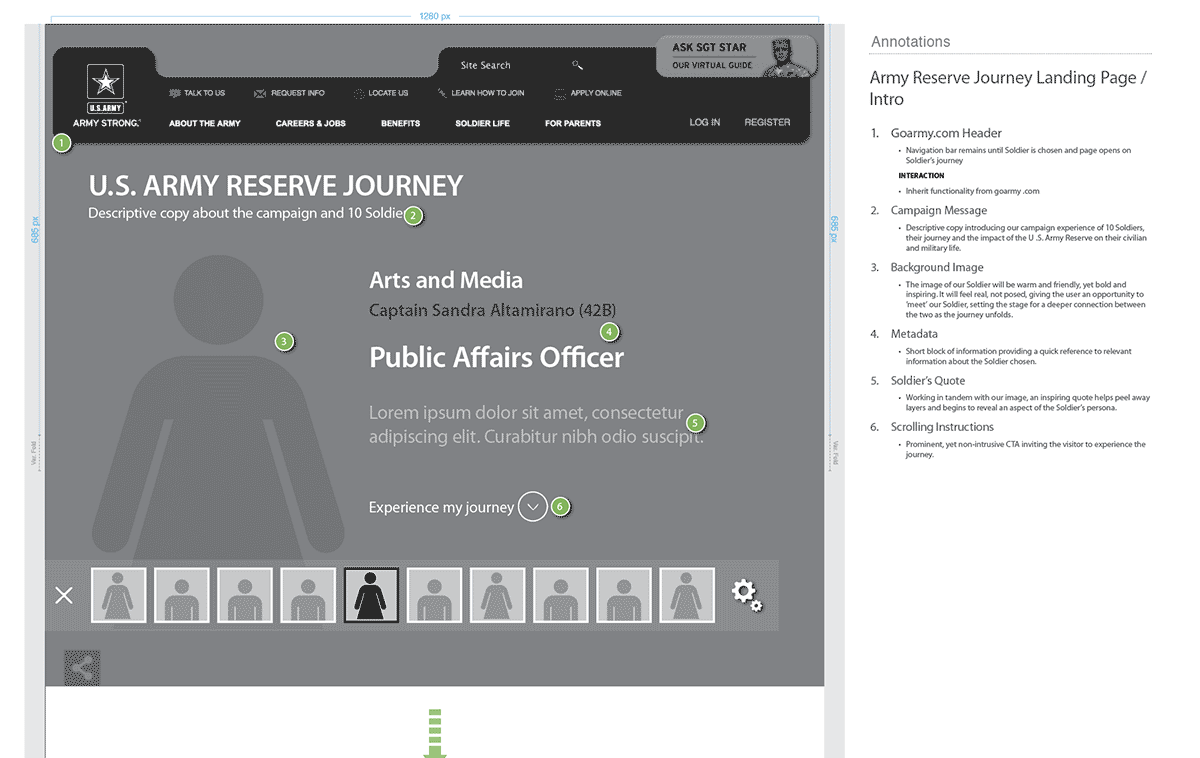Open the About The Army menu

205,123
